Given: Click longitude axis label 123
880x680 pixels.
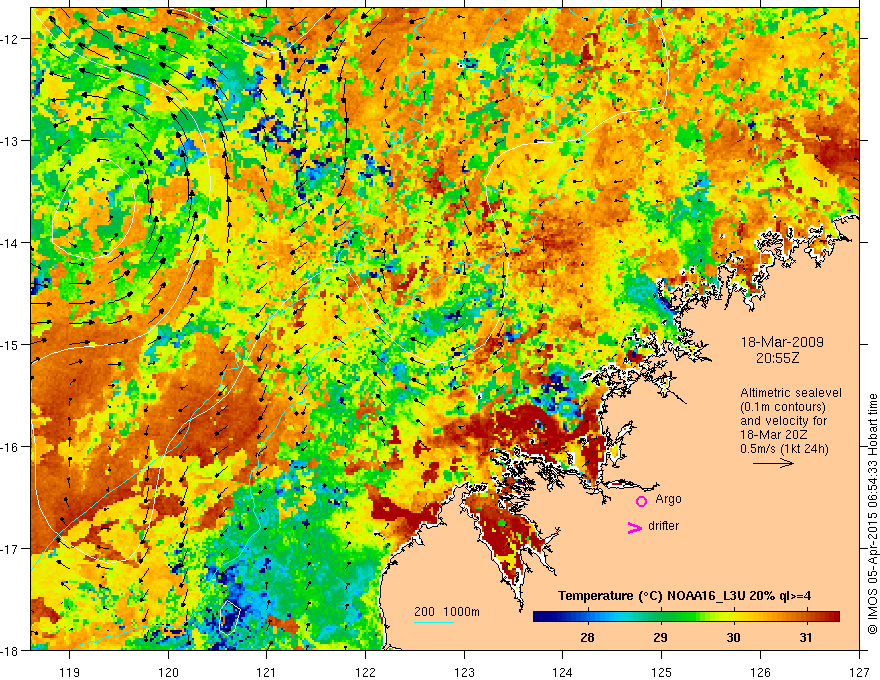Looking at the screenshot, I should tap(464, 672).
